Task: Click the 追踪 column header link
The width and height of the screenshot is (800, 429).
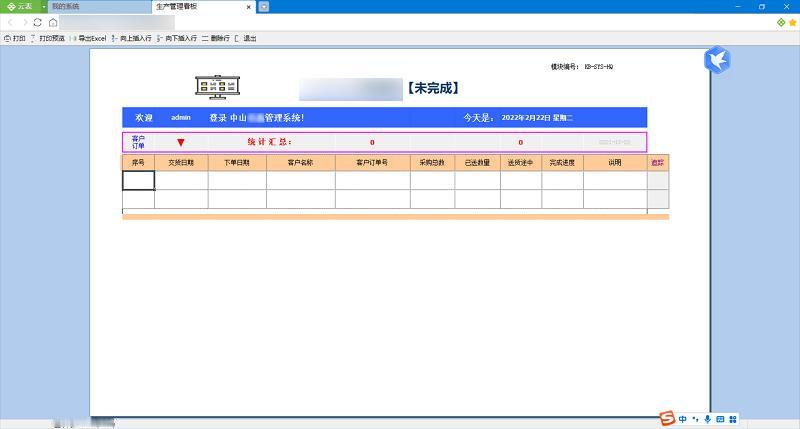Action: [x=658, y=163]
